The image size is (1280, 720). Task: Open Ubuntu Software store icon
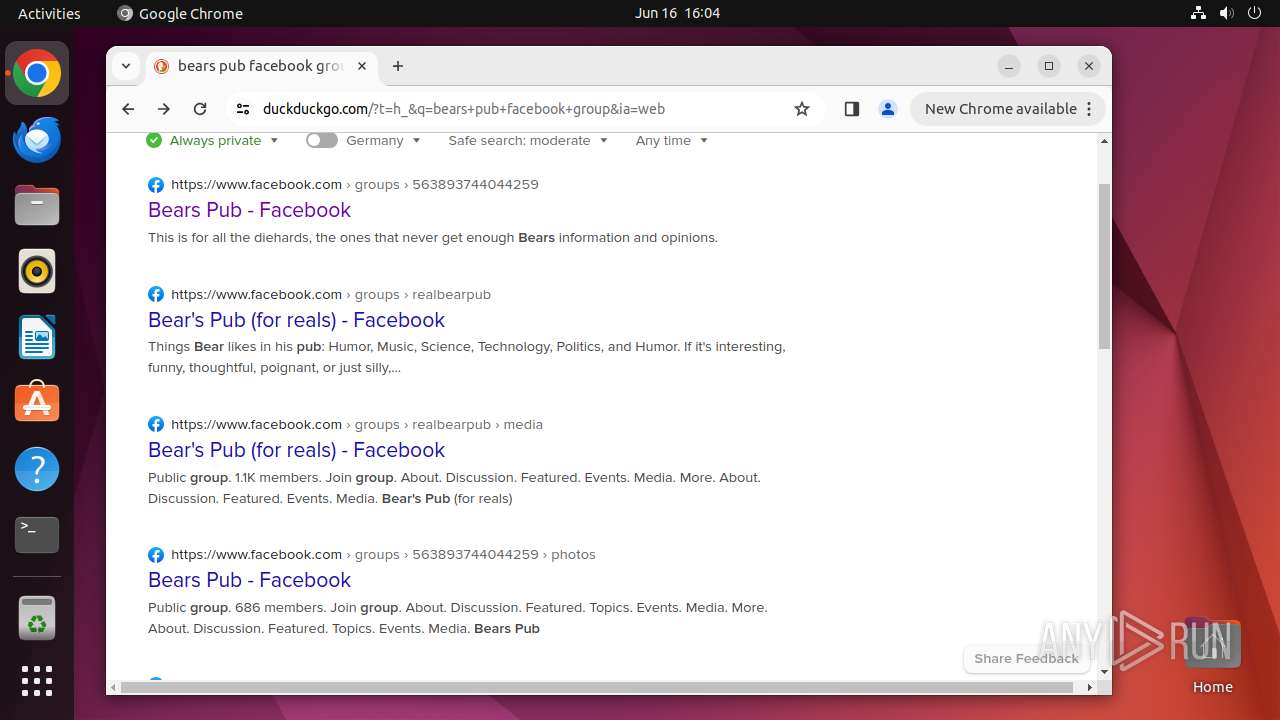coord(37,403)
